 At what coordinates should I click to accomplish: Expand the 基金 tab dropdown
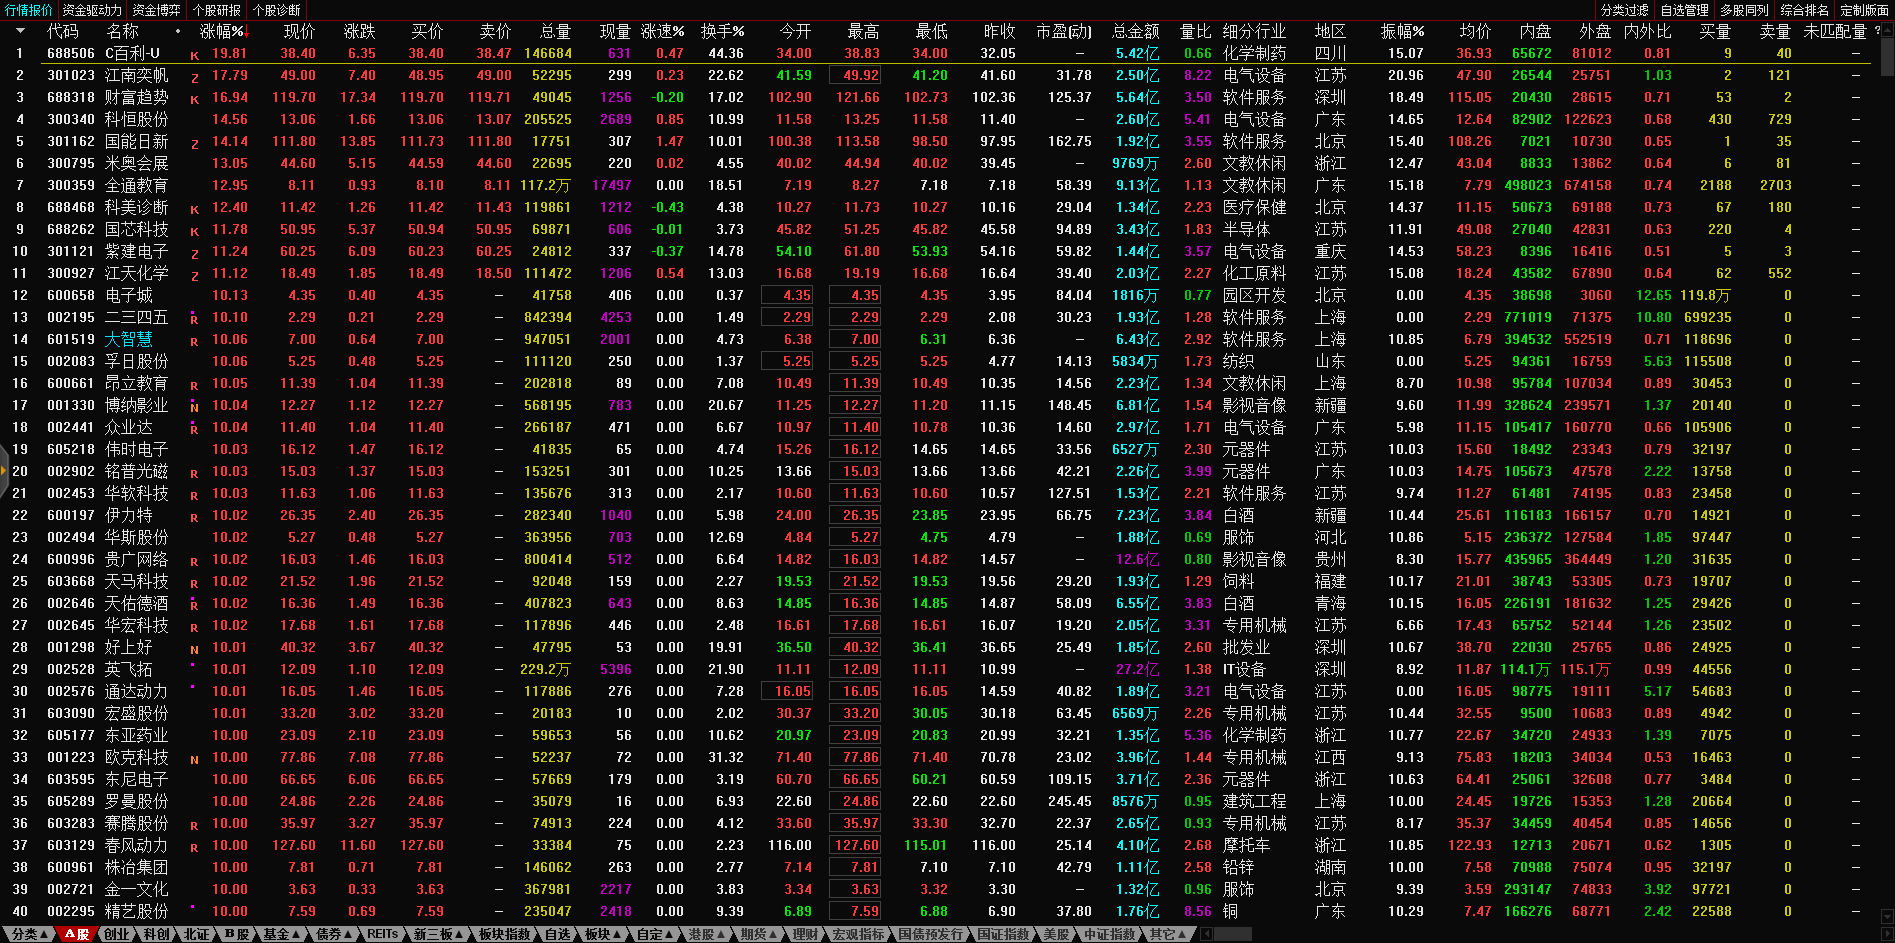[281, 934]
